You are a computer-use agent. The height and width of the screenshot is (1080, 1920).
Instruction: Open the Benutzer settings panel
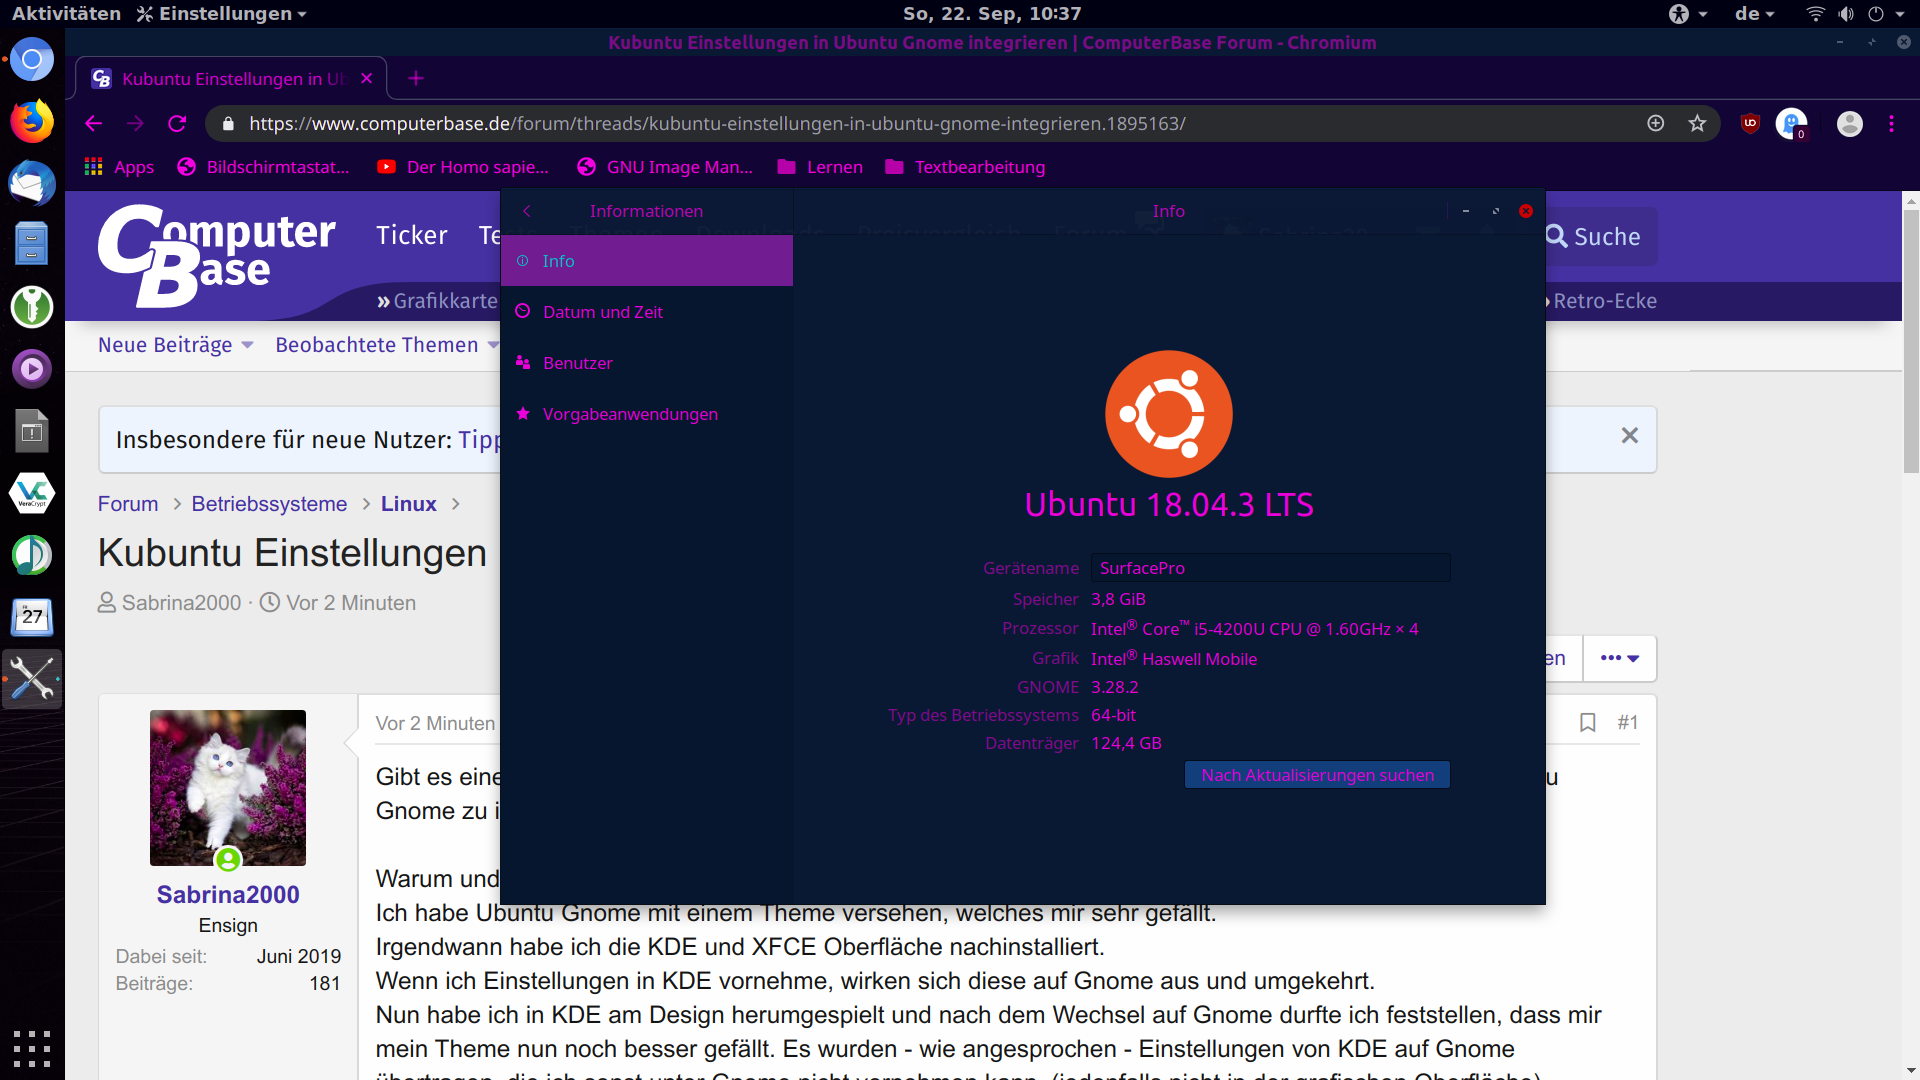[577, 363]
